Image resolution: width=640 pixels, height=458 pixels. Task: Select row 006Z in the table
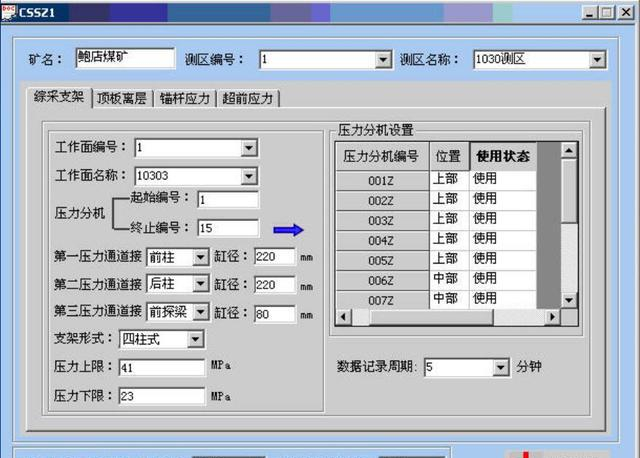382,281
